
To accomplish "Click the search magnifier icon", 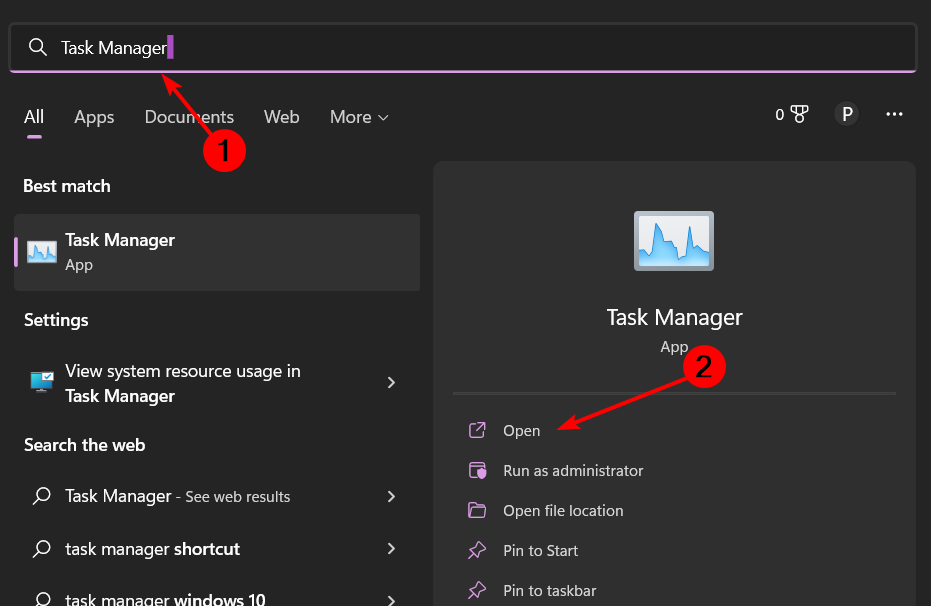I will [38, 47].
